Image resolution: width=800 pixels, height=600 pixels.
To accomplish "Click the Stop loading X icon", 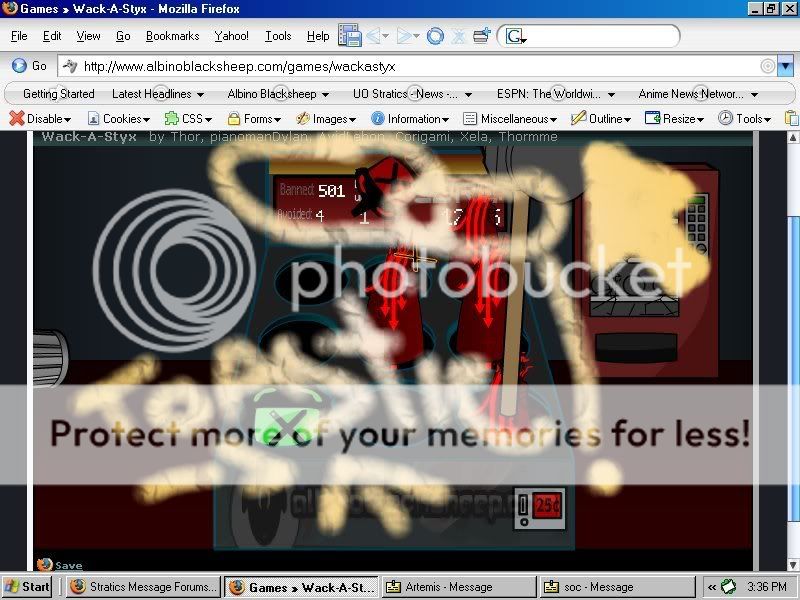I will (459, 36).
